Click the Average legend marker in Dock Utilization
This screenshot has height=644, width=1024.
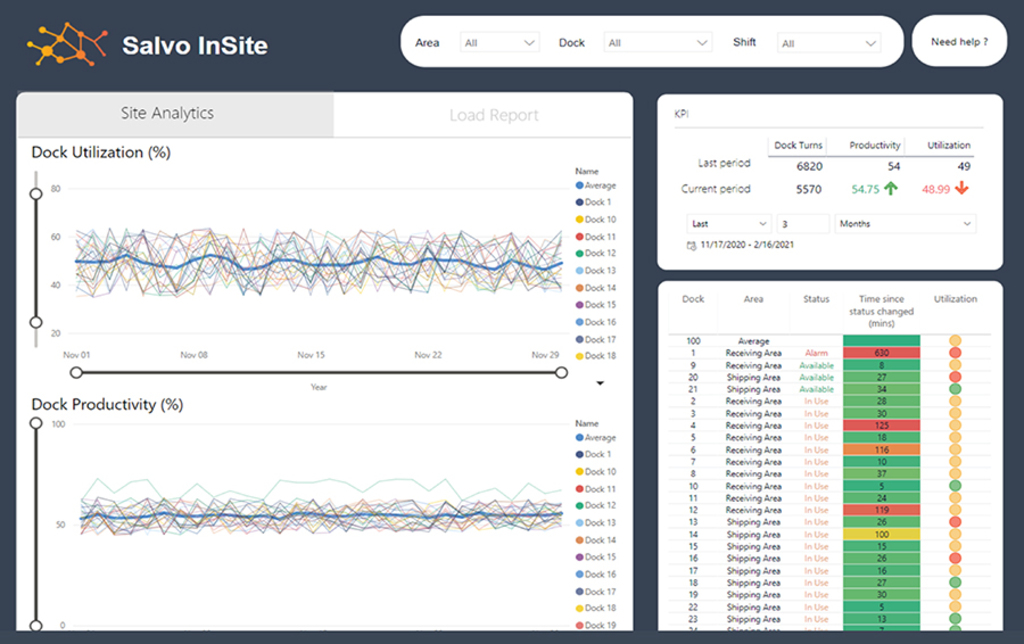point(580,185)
